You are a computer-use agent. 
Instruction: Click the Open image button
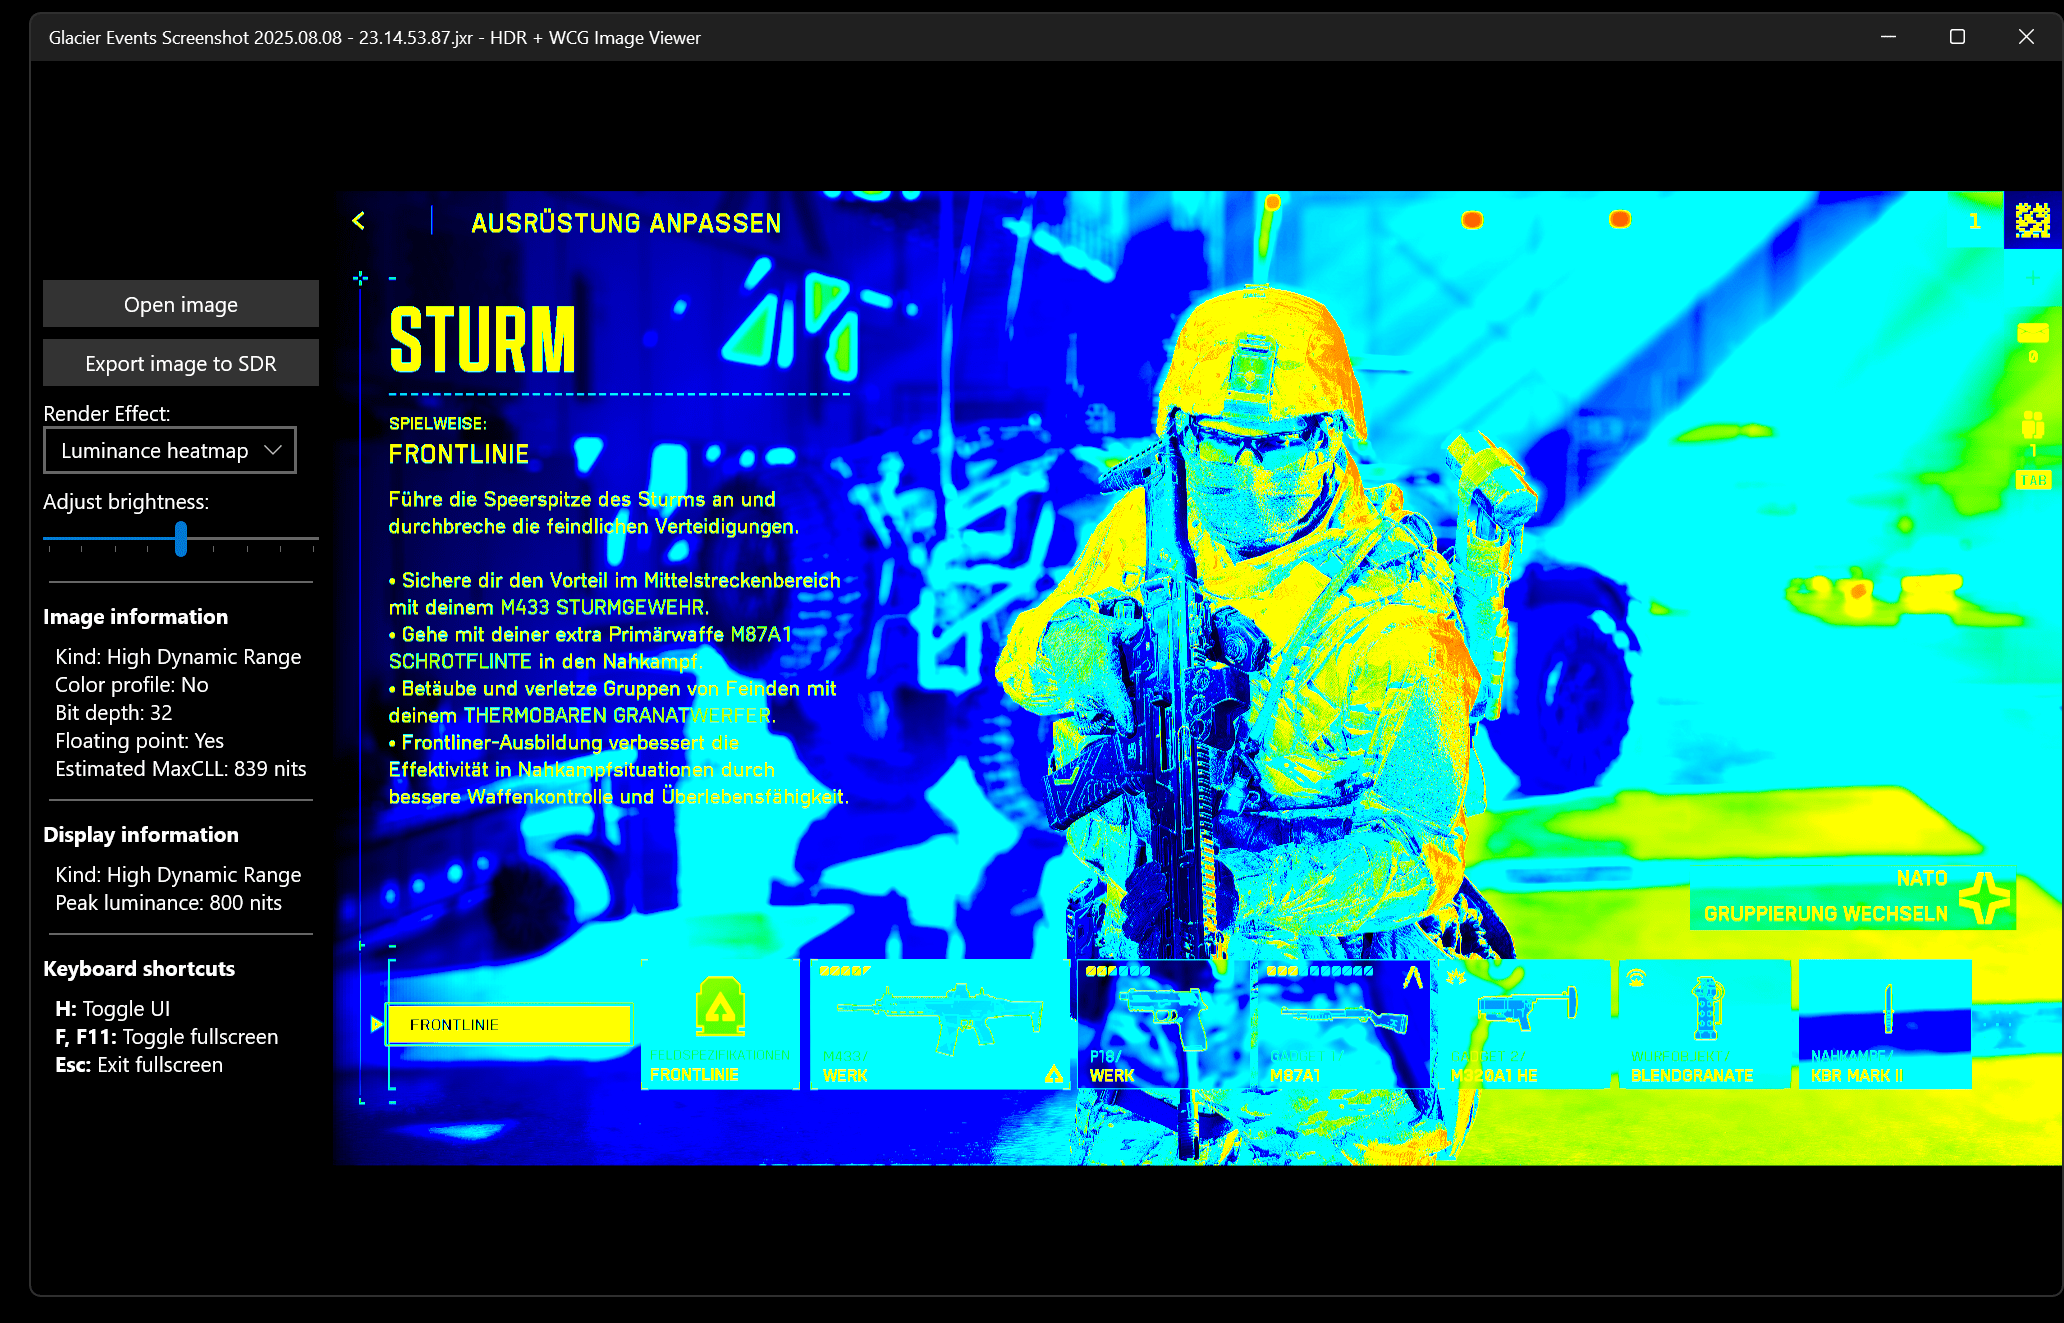(181, 304)
